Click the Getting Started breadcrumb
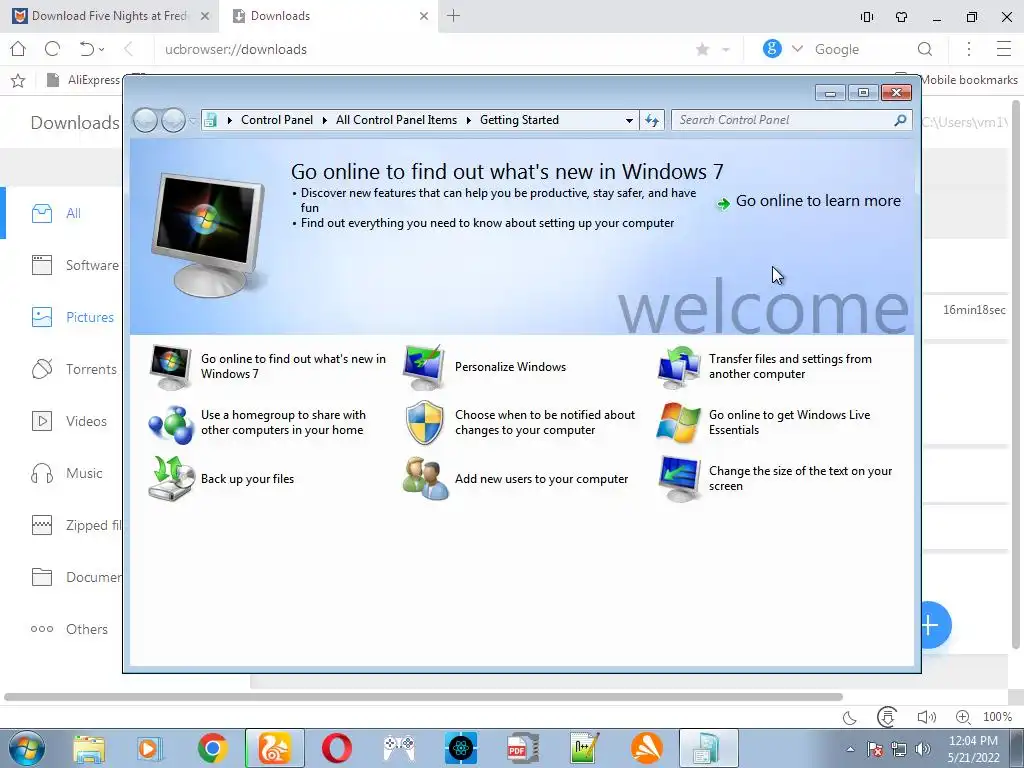 (x=519, y=120)
